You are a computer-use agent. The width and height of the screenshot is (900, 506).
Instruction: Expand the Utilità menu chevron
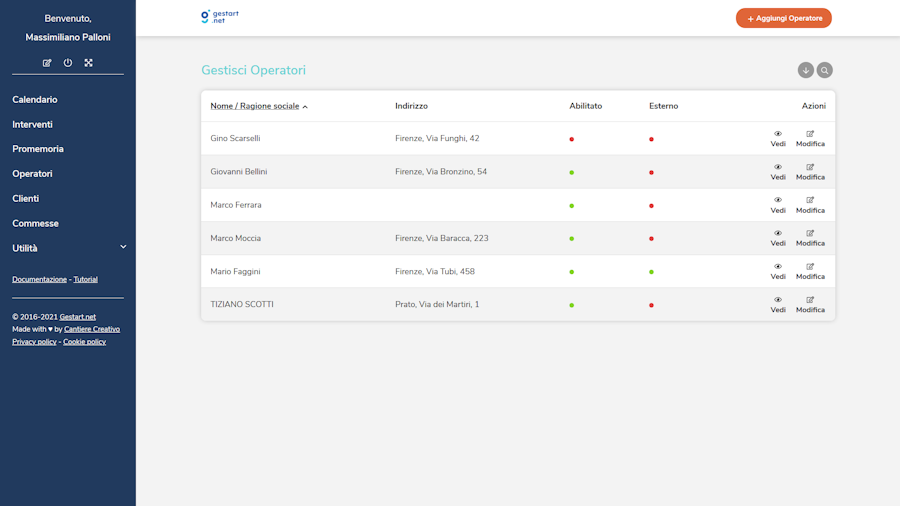pyautogui.click(x=123, y=247)
